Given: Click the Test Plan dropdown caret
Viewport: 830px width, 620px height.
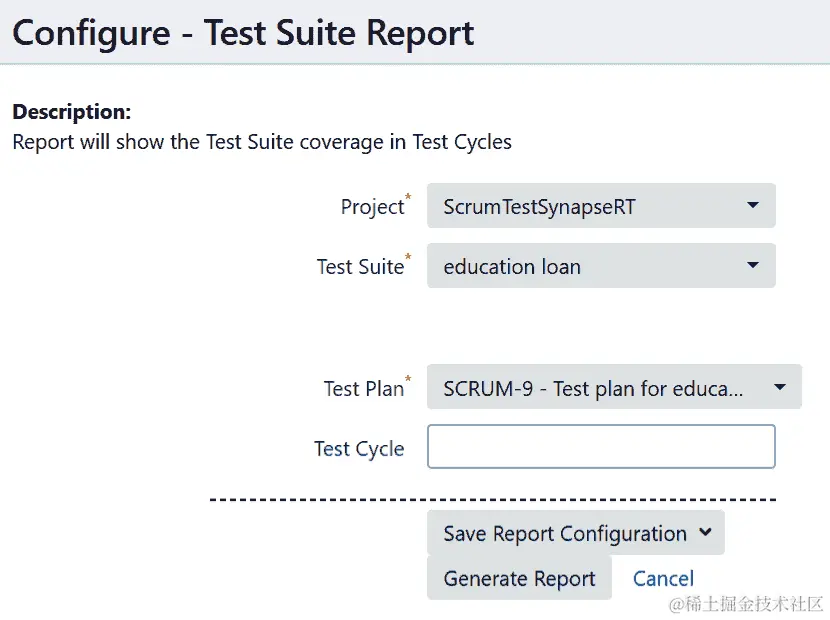Looking at the screenshot, I should point(780,387).
